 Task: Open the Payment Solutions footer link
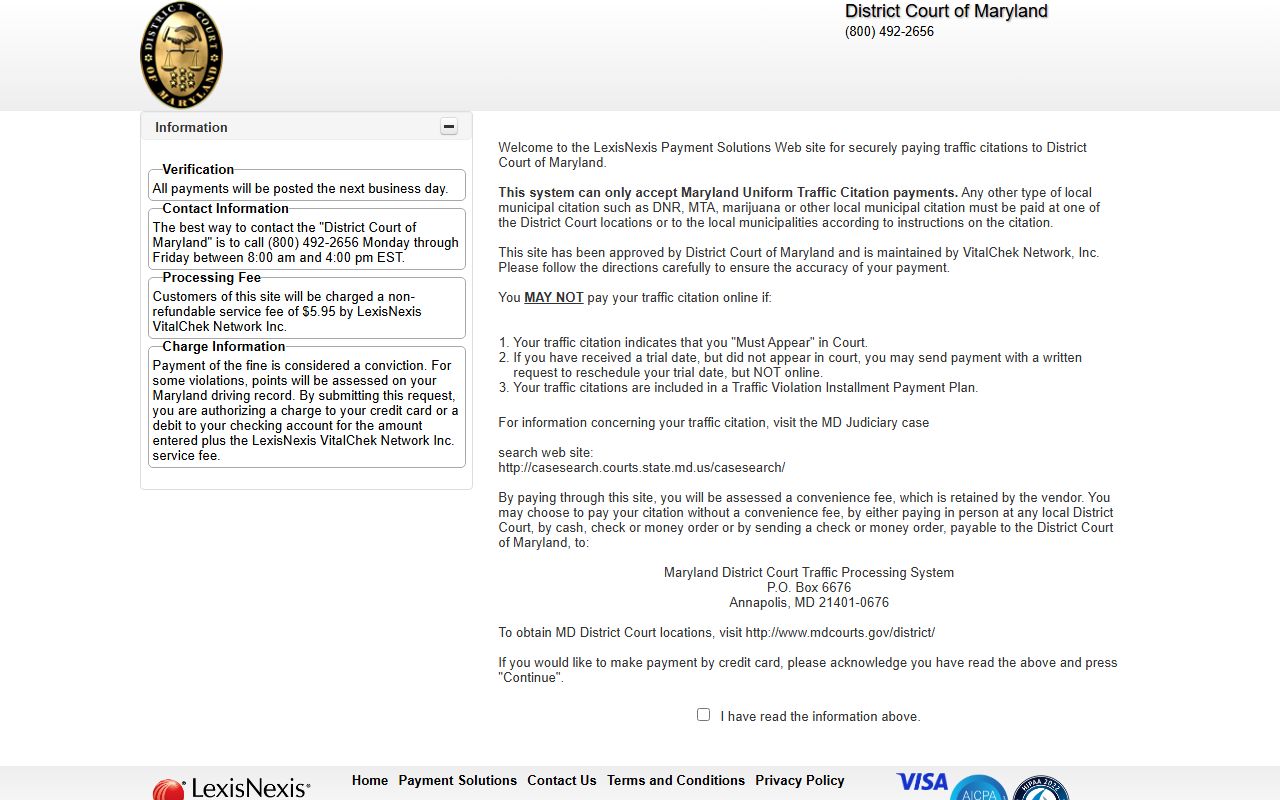coord(458,780)
